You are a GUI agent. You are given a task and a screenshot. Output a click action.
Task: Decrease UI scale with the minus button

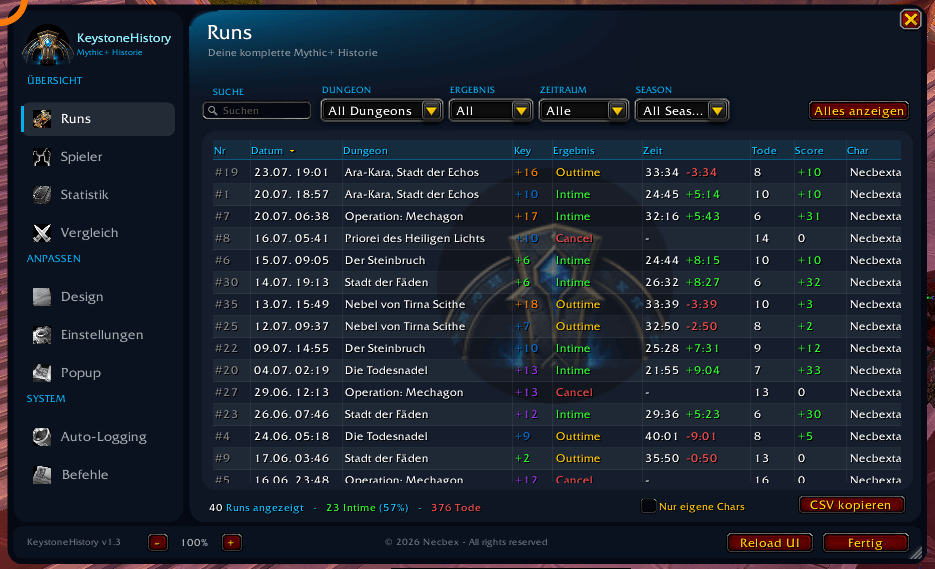tap(157, 542)
